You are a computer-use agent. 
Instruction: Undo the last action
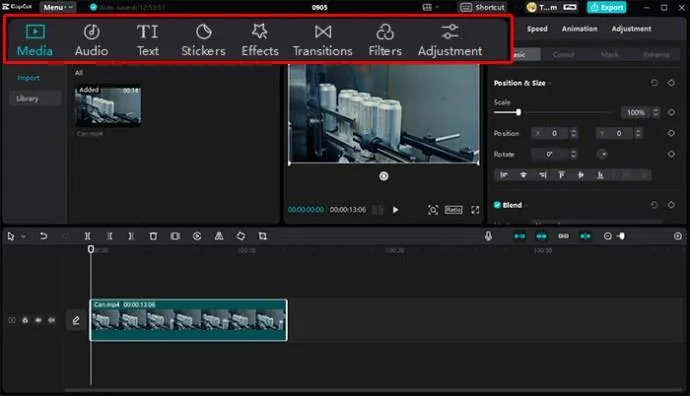pyautogui.click(x=43, y=236)
